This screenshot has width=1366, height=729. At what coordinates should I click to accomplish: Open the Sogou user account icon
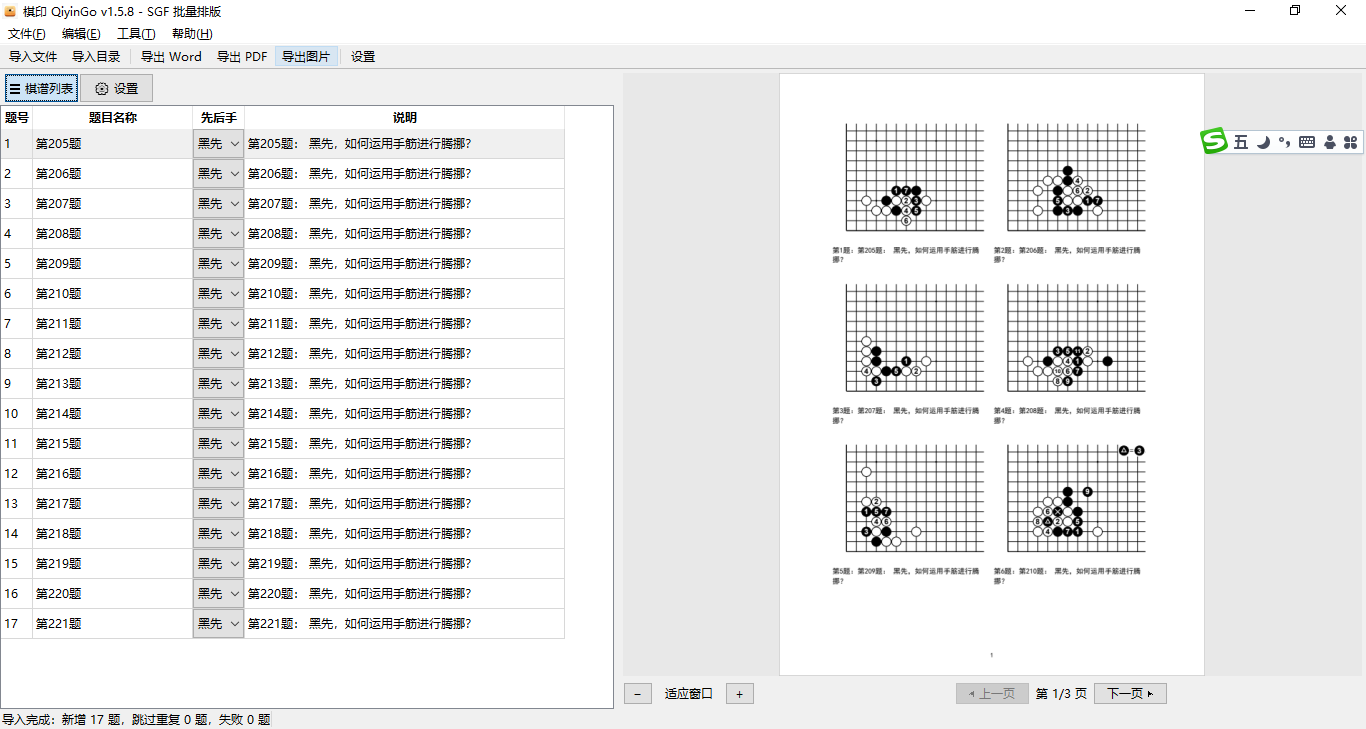[x=1330, y=142]
